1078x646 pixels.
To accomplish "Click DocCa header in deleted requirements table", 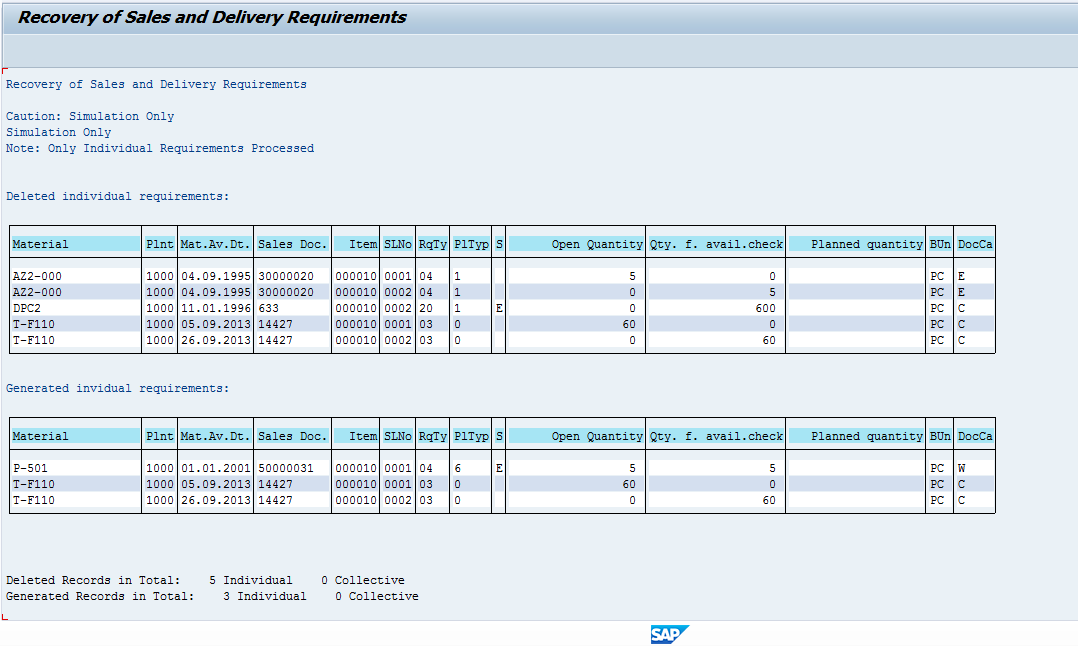I will point(975,244).
